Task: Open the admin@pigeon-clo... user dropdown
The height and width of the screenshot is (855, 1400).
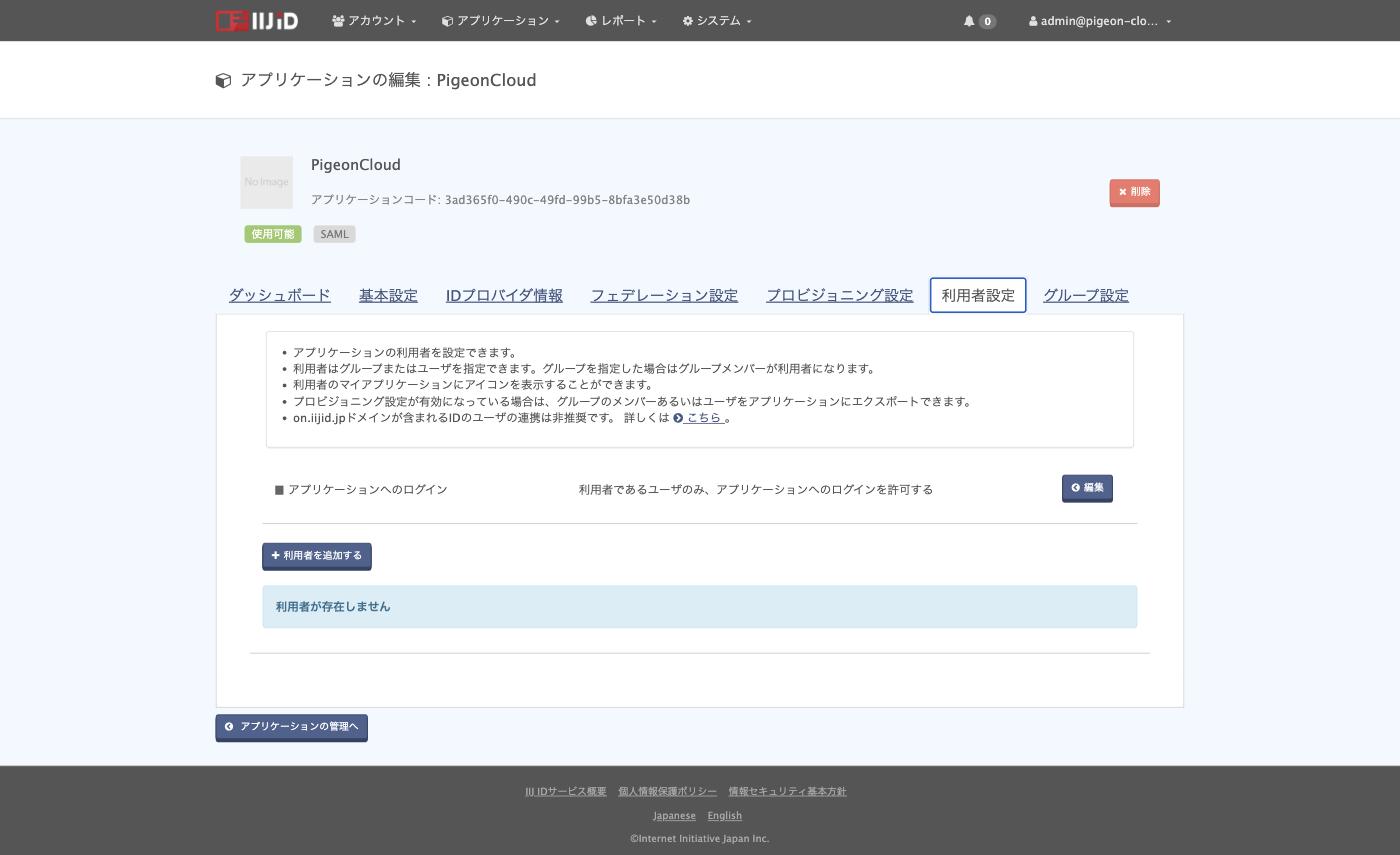Action: [x=1100, y=21]
